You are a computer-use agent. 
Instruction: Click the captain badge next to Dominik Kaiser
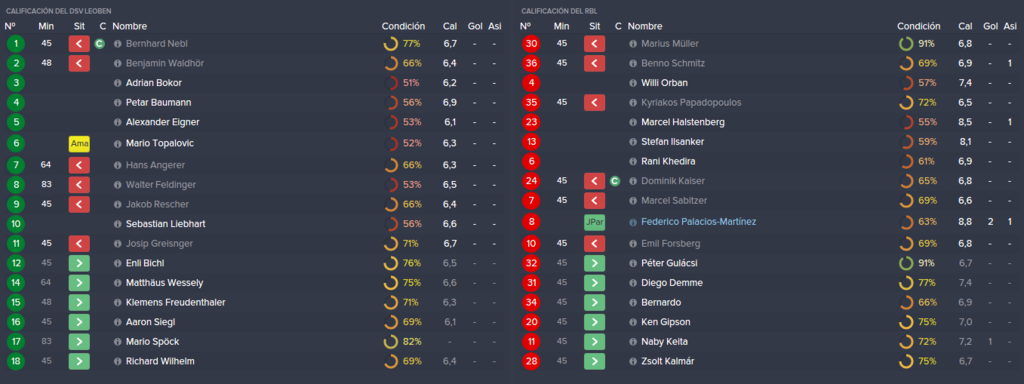tap(615, 181)
